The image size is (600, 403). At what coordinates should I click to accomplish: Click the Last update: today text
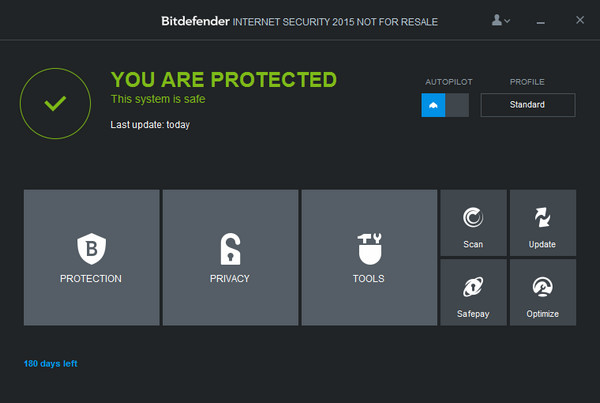point(150,125)
